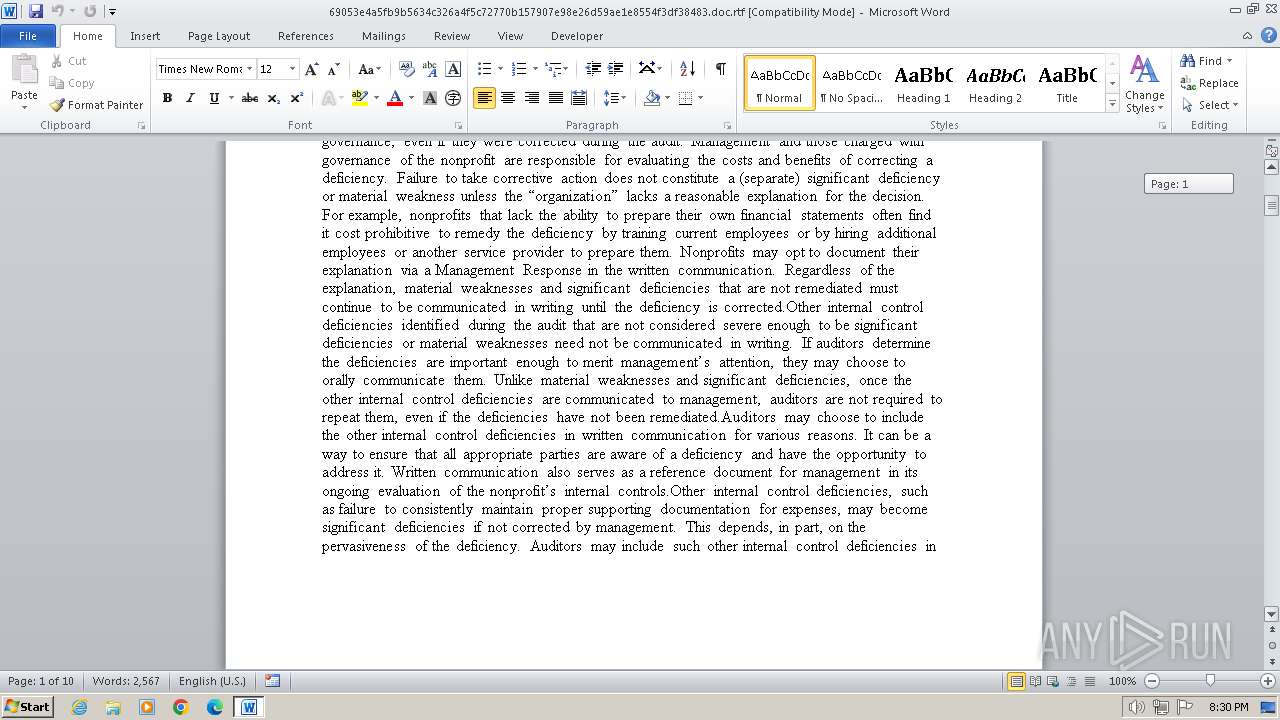Viewport: 1280px width, 720px height.
Task: Apply text highlight color
Action: coord(360,98)
